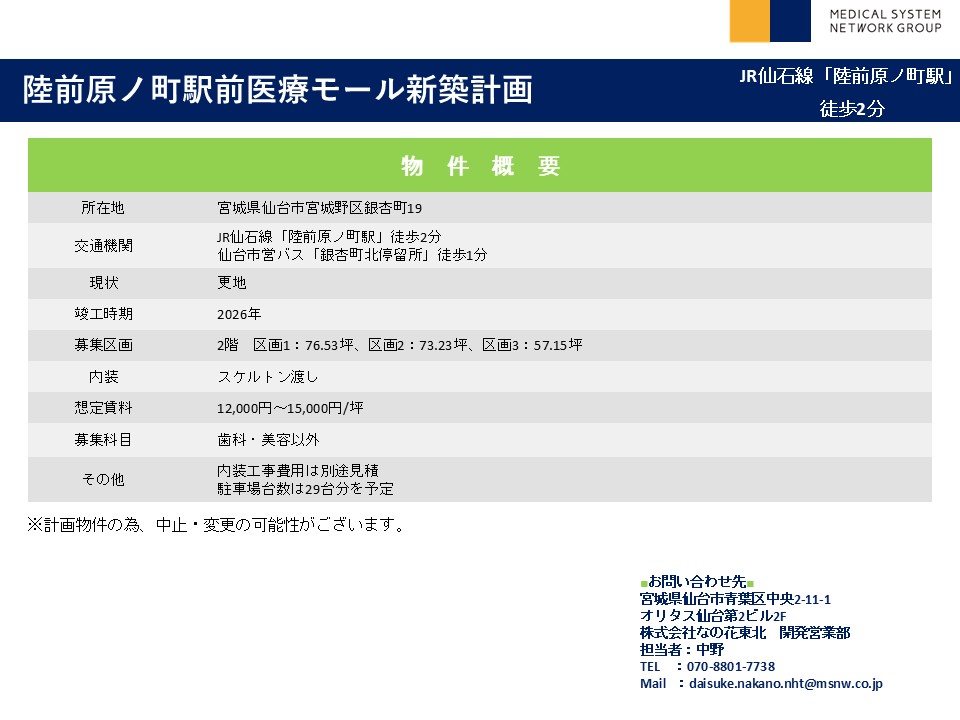The image size is (960, 720).
Task: Select the 2026年 completion date cell
Action: [239, 314]
